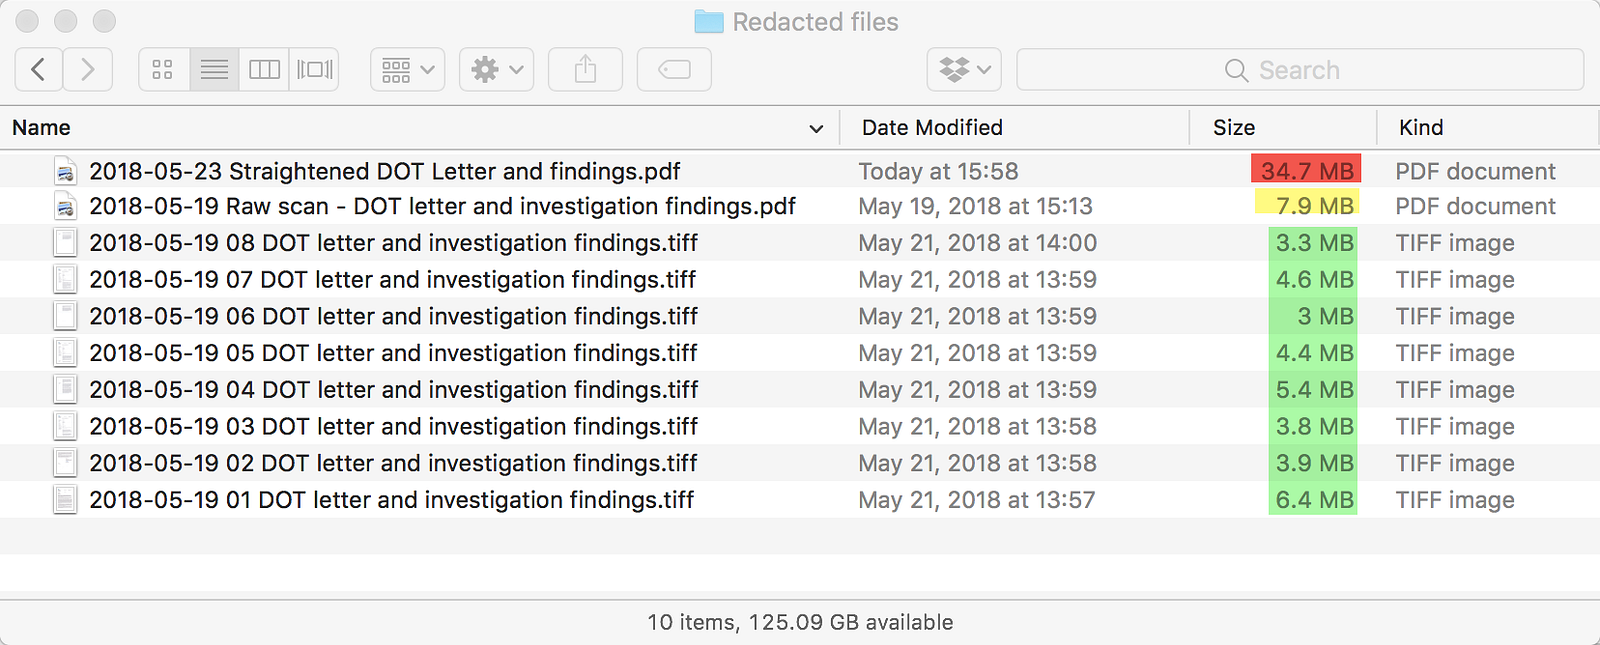
Task: Click the share button icon
Action: tap(586, 70)
